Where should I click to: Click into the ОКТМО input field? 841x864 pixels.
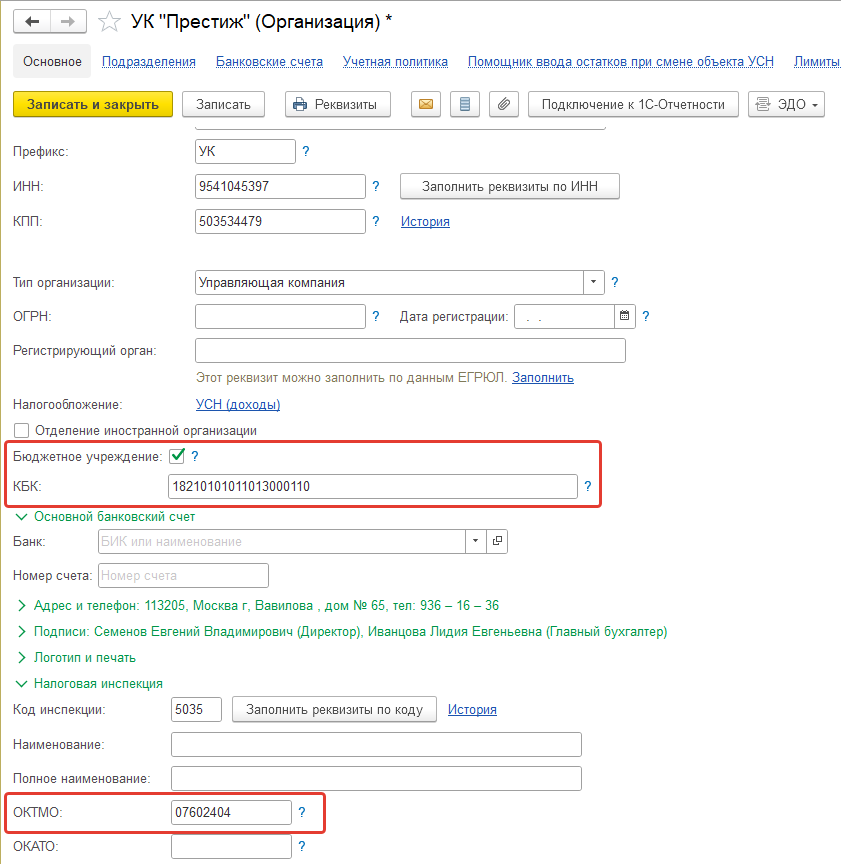pos(231,812)
